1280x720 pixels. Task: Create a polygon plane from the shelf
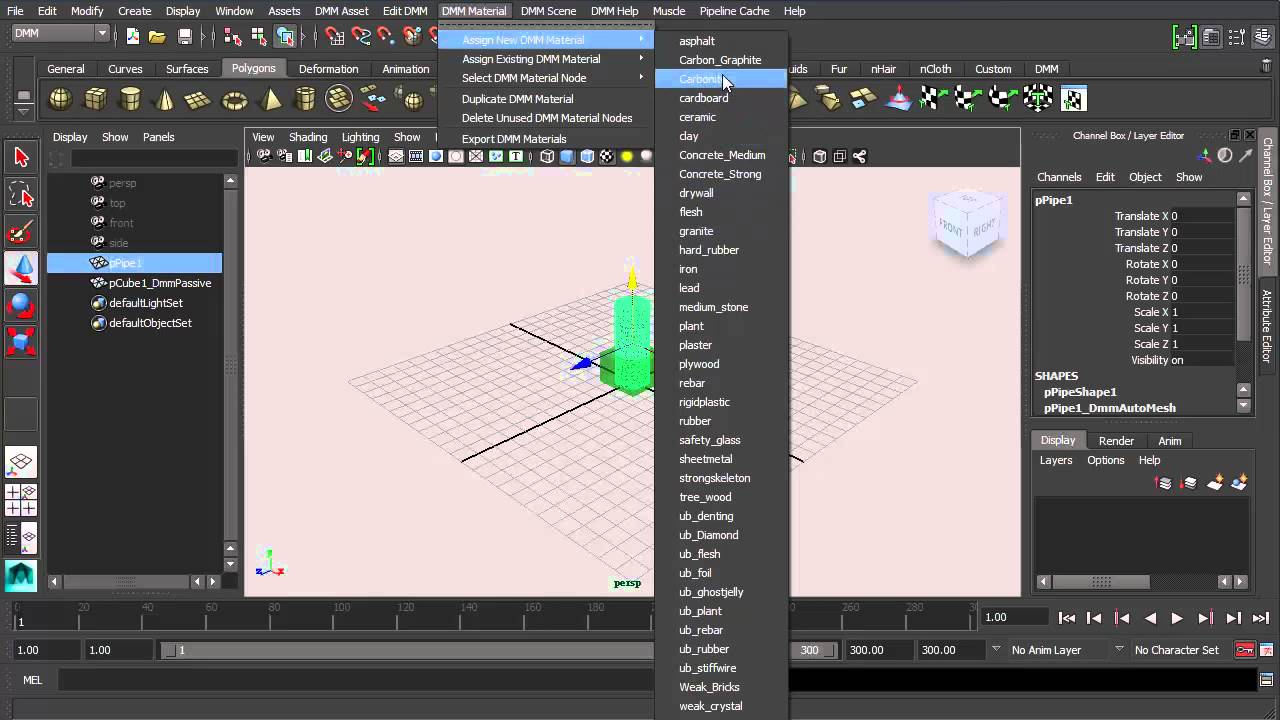point(199,99)
